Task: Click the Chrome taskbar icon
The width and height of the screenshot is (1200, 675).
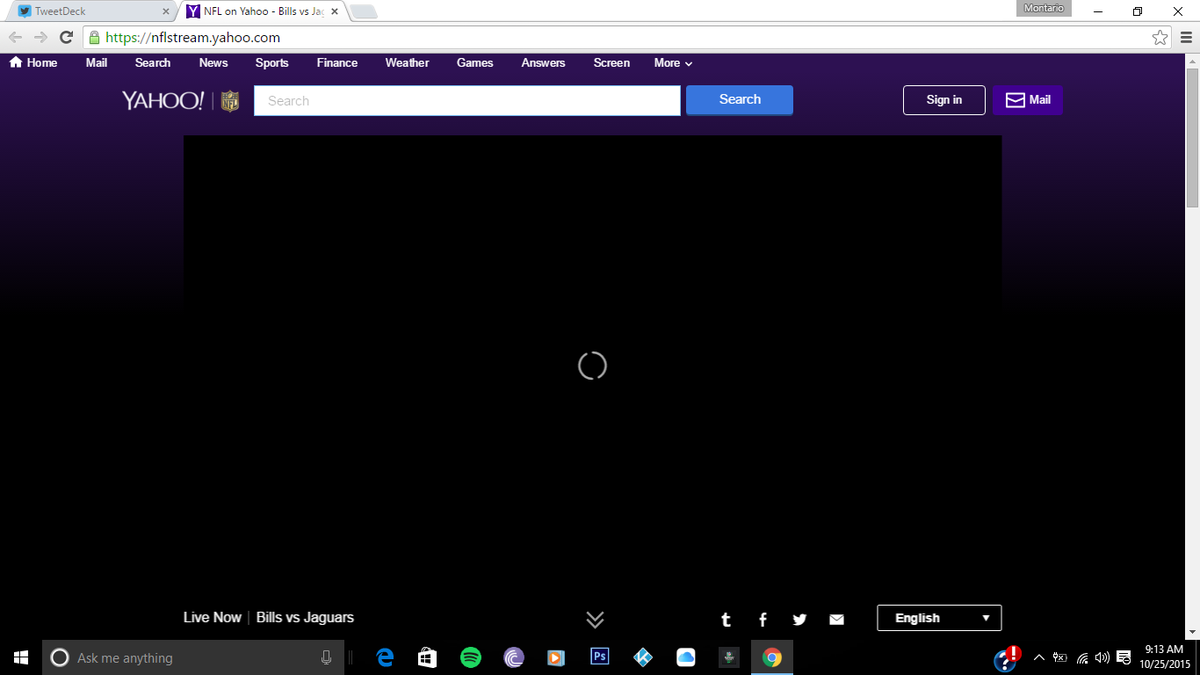Action: pos(771,657)
